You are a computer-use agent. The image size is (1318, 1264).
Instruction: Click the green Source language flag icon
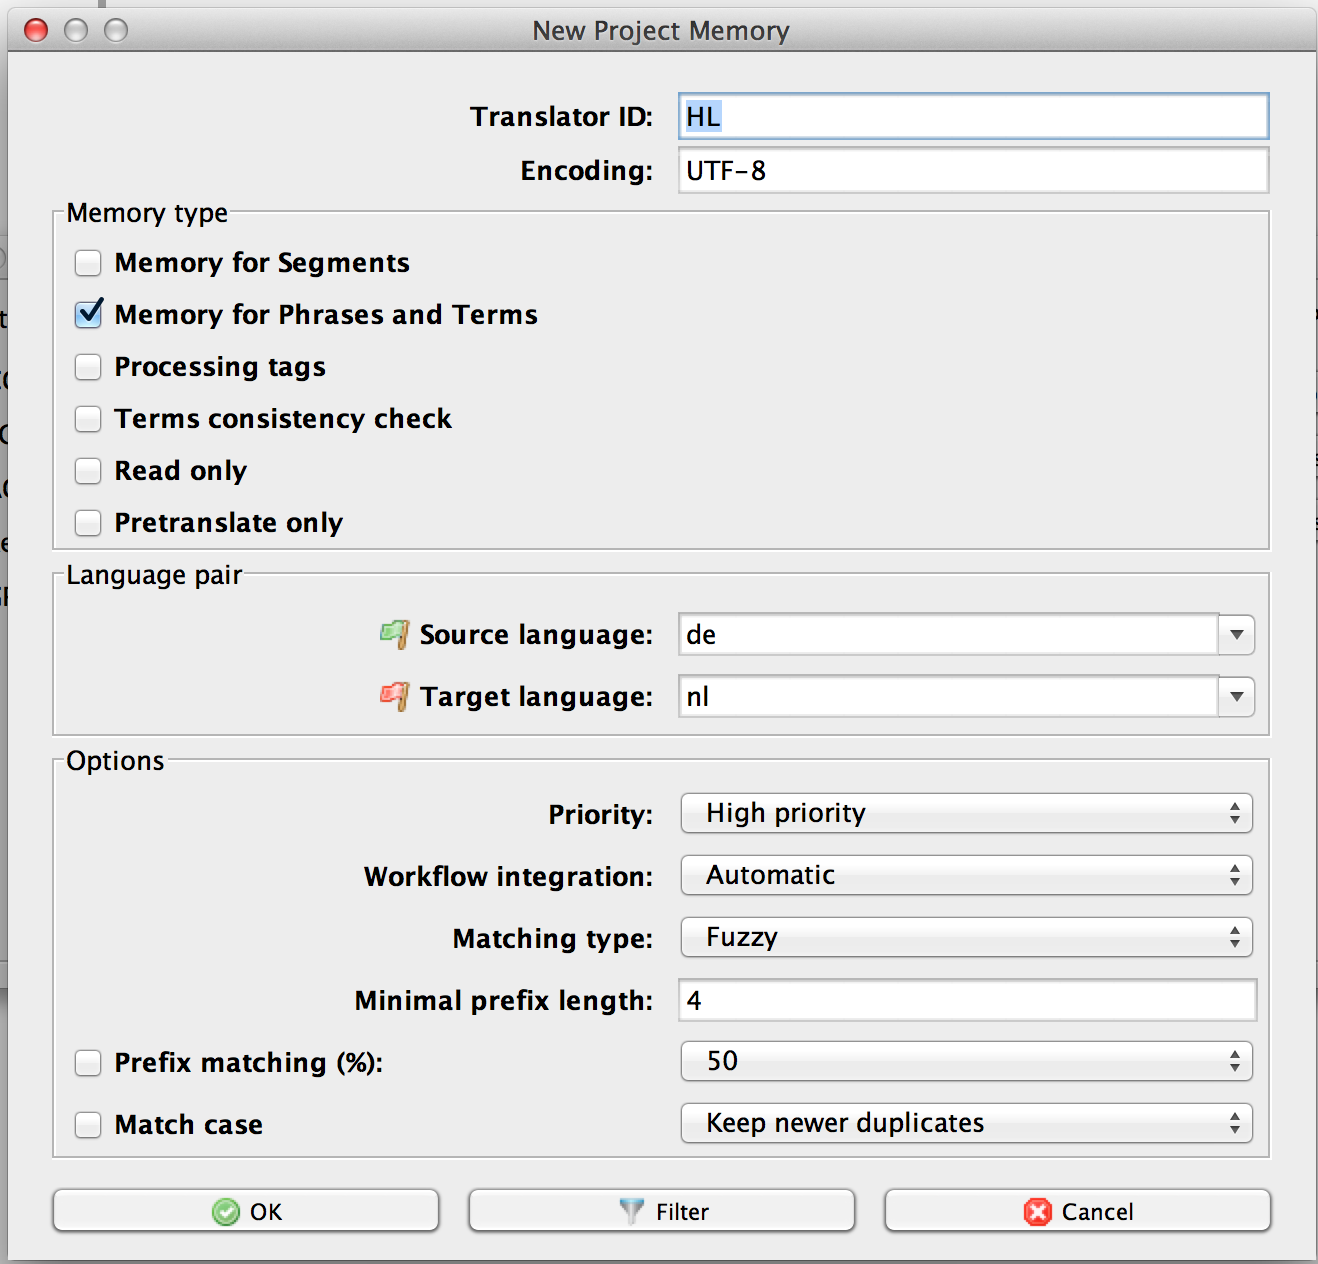pyautogui.click(x=394, y=634)
